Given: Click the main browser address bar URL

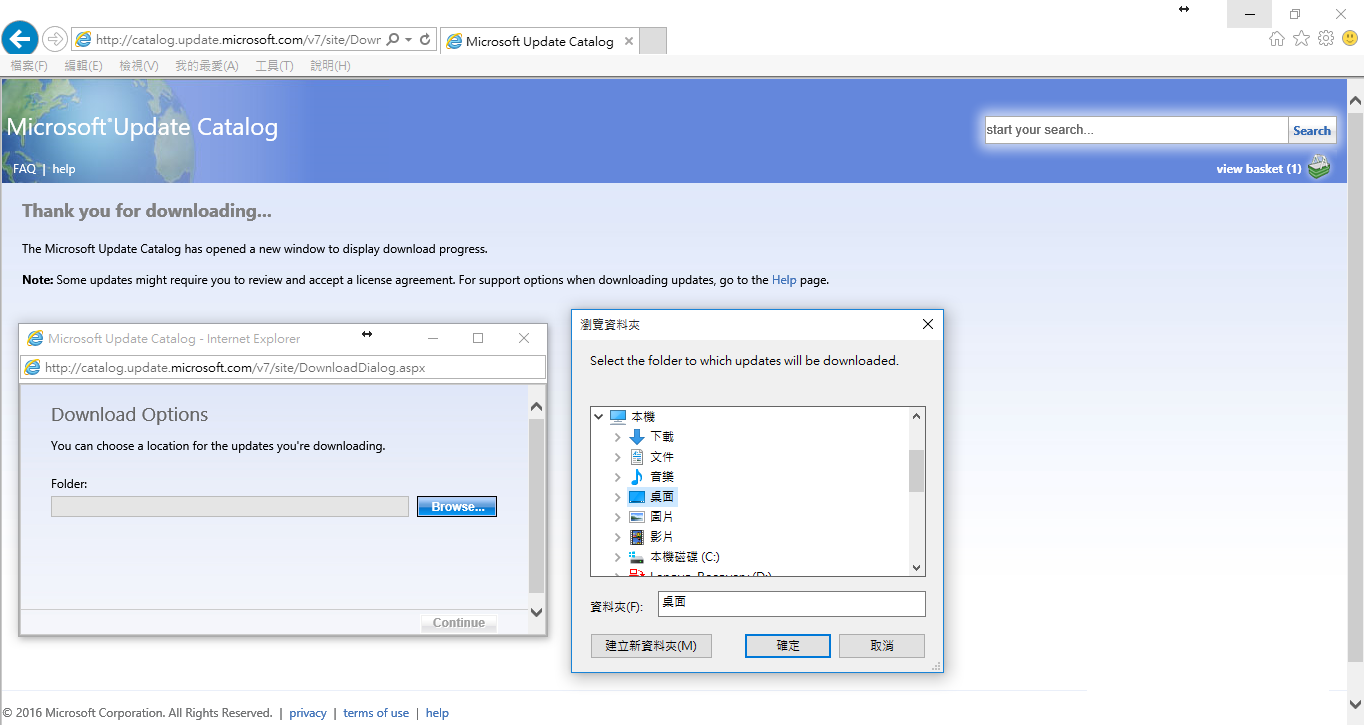Looking at the screenshot, I should point(238,40).
